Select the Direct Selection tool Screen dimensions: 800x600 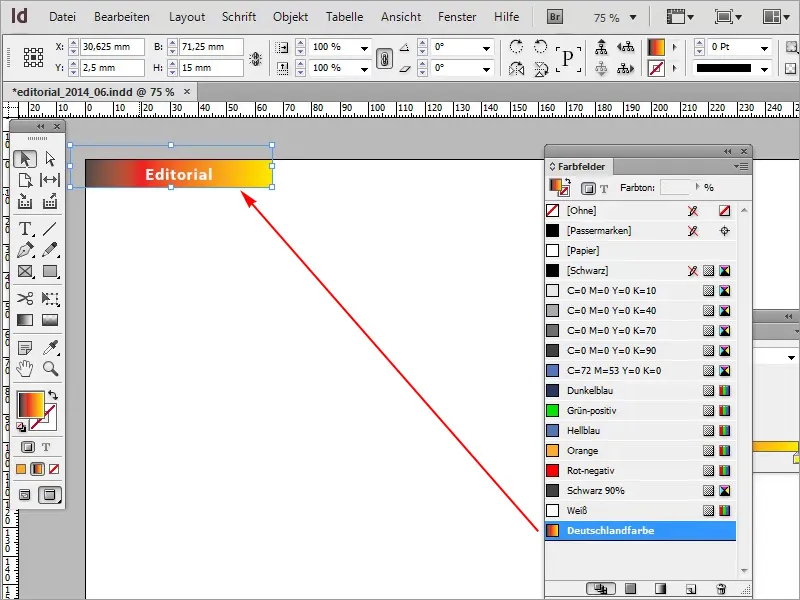[x=48, y=159]
